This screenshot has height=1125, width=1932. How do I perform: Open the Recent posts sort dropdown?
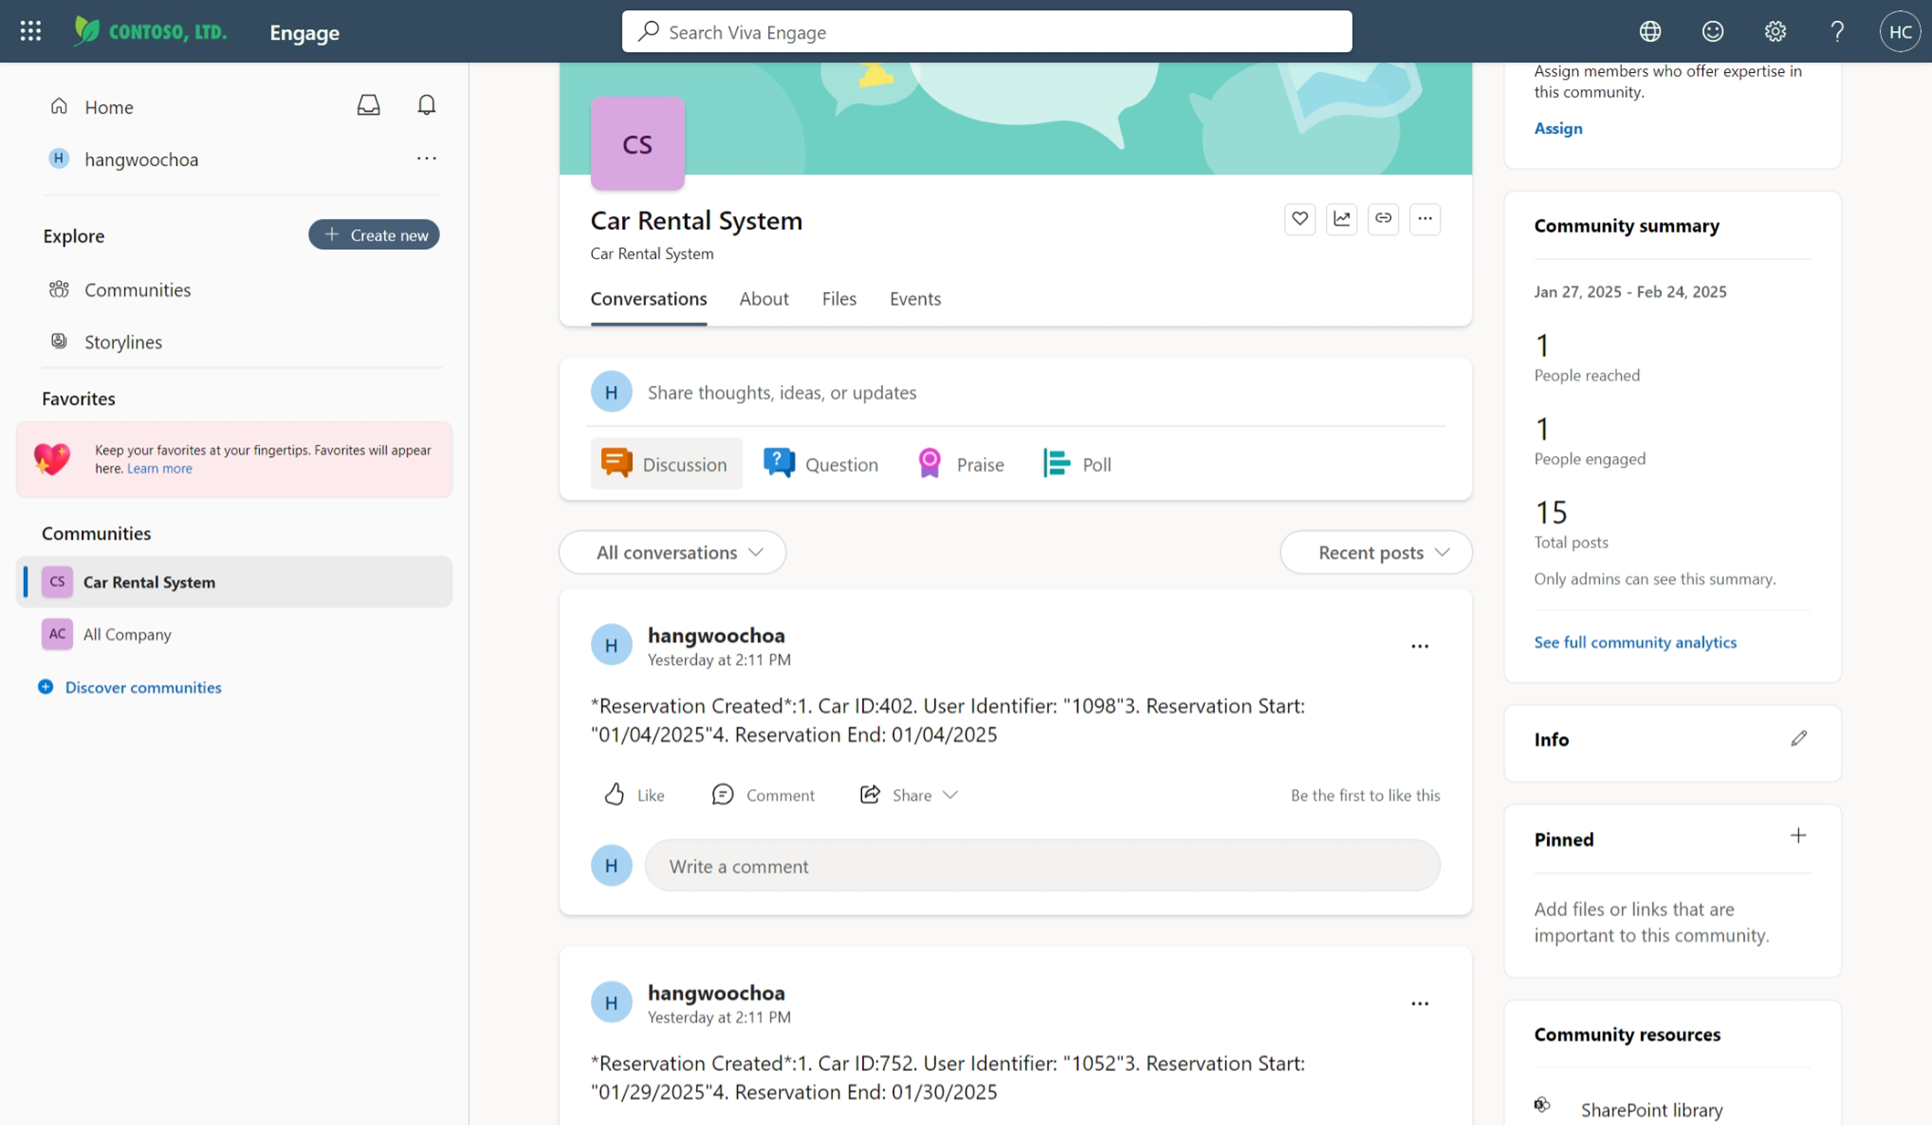[x=1376, y=552]
